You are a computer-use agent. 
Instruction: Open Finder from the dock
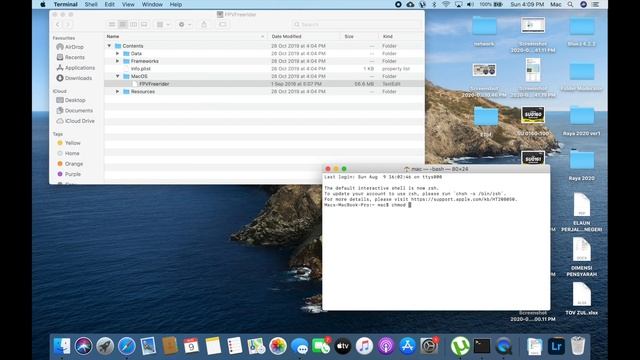pyautogui.click(x=62, y=346)
